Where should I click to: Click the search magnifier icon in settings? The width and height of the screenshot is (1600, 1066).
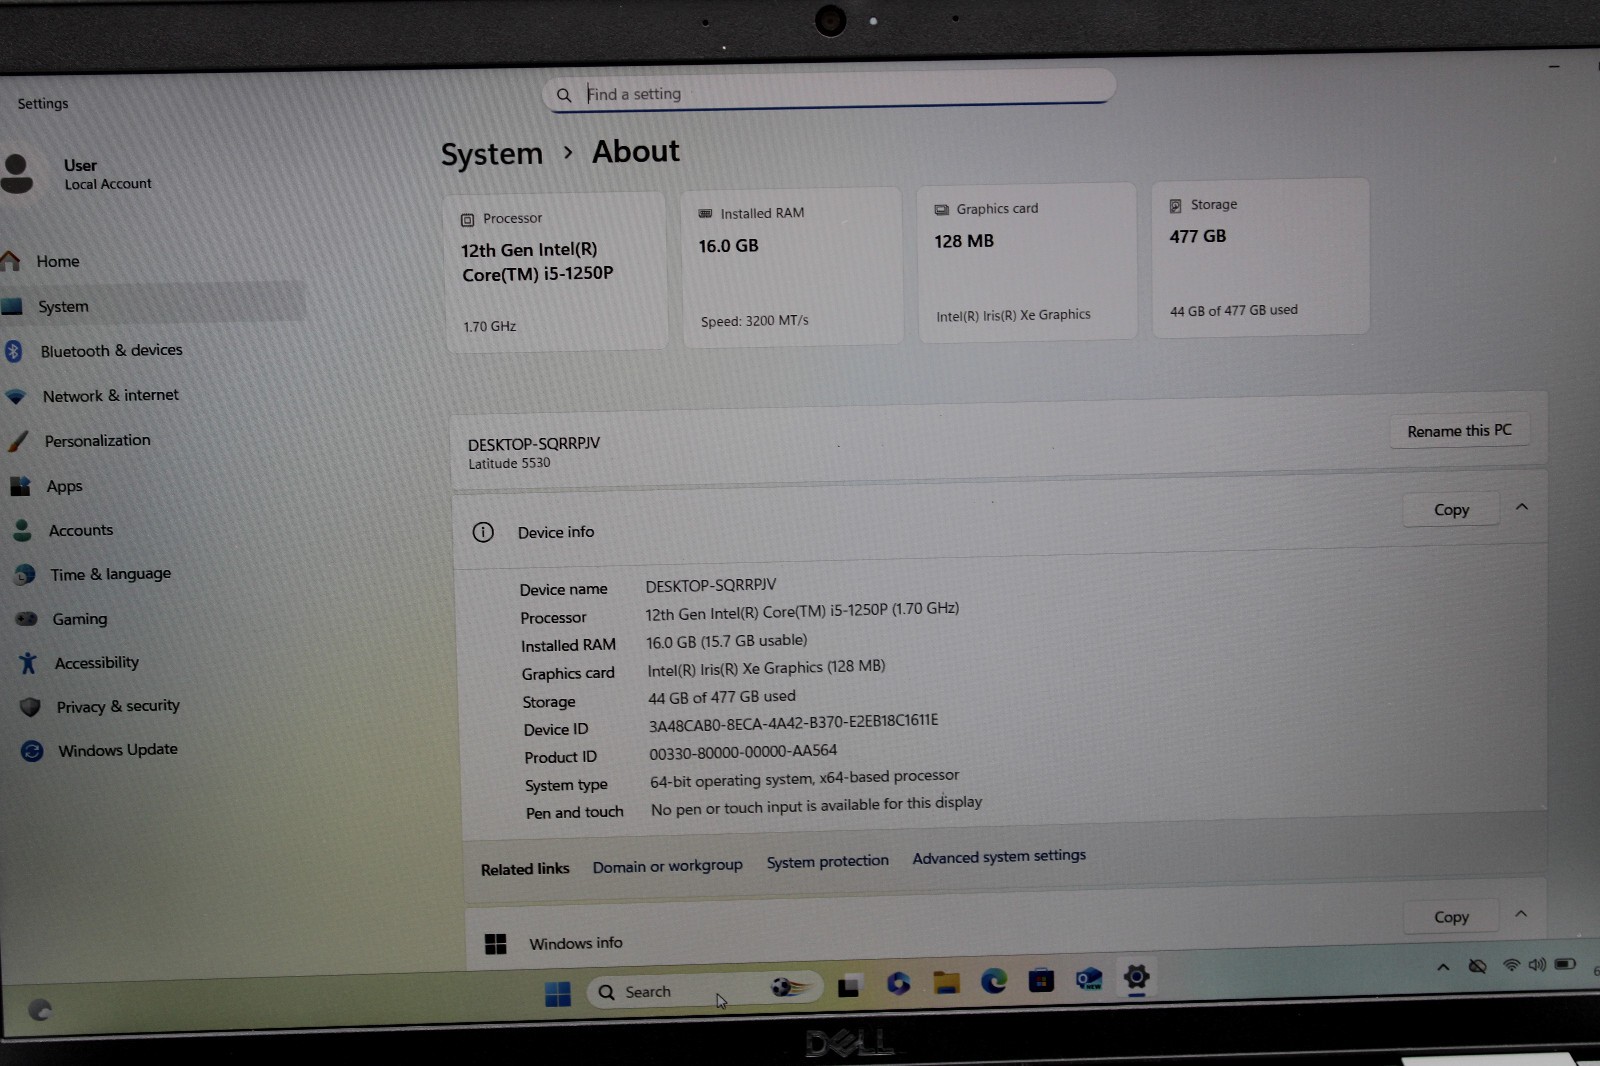[564, 95]
